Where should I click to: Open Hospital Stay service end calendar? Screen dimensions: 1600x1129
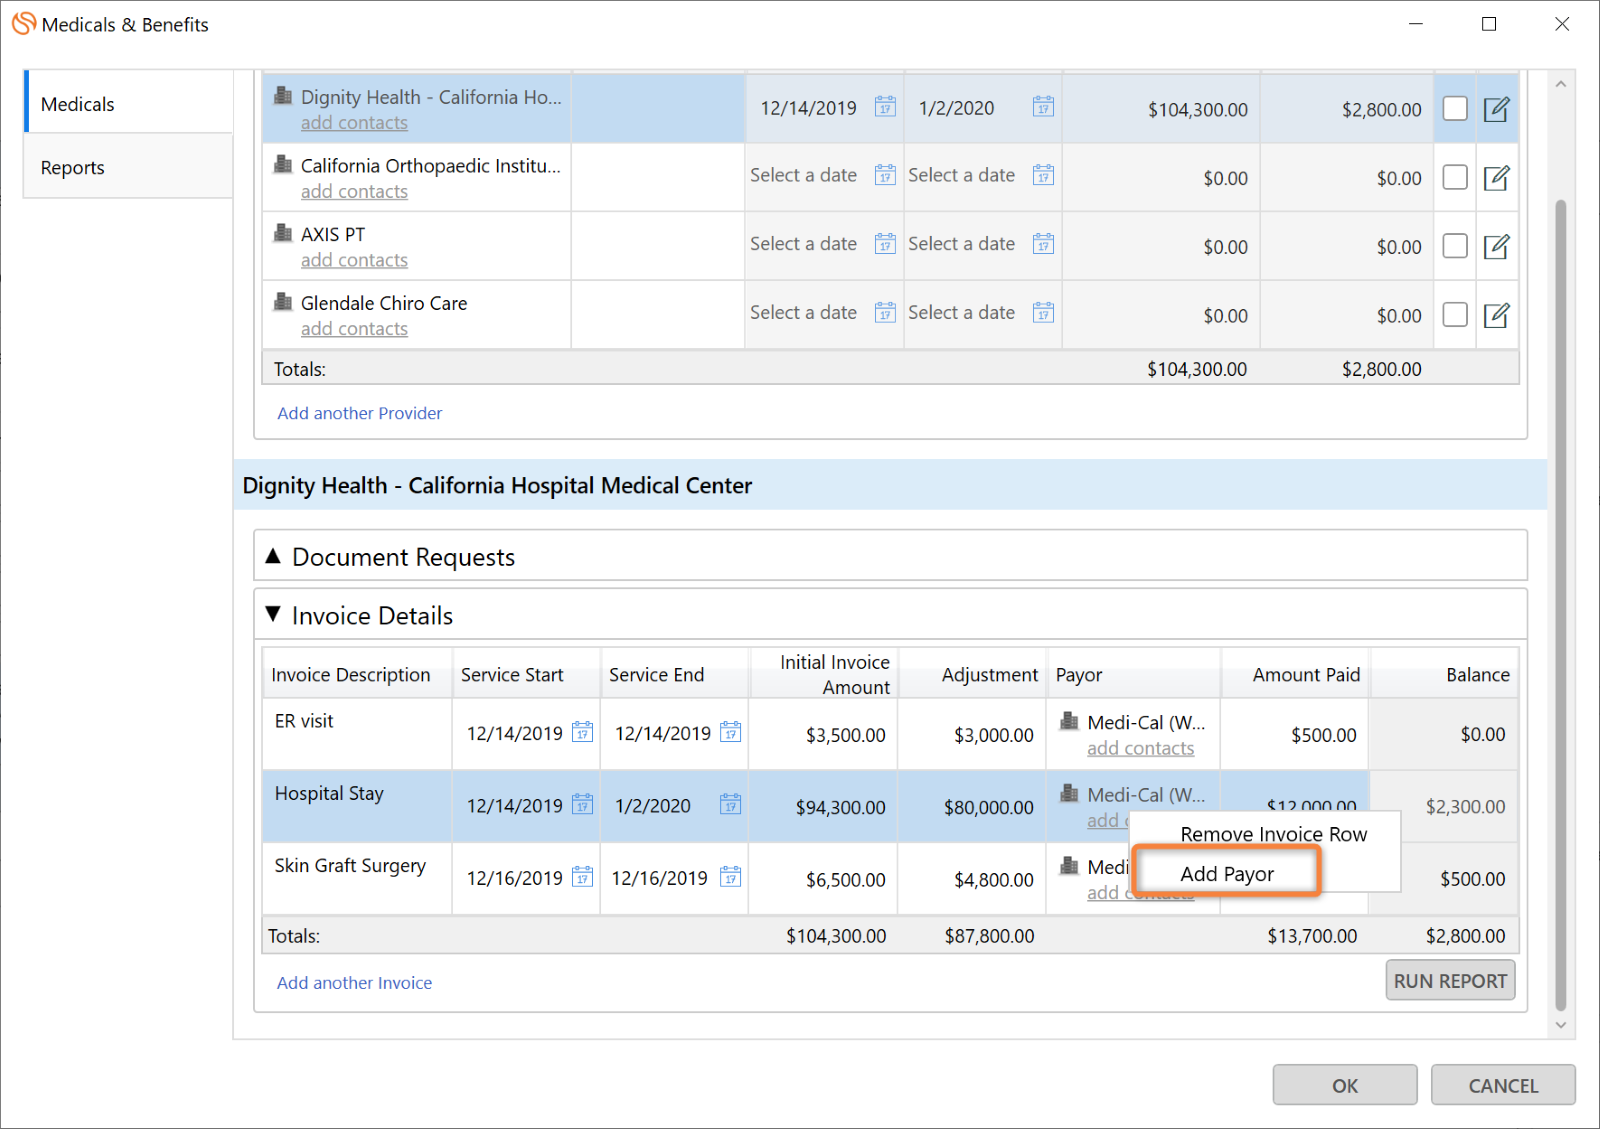(731, 804)
